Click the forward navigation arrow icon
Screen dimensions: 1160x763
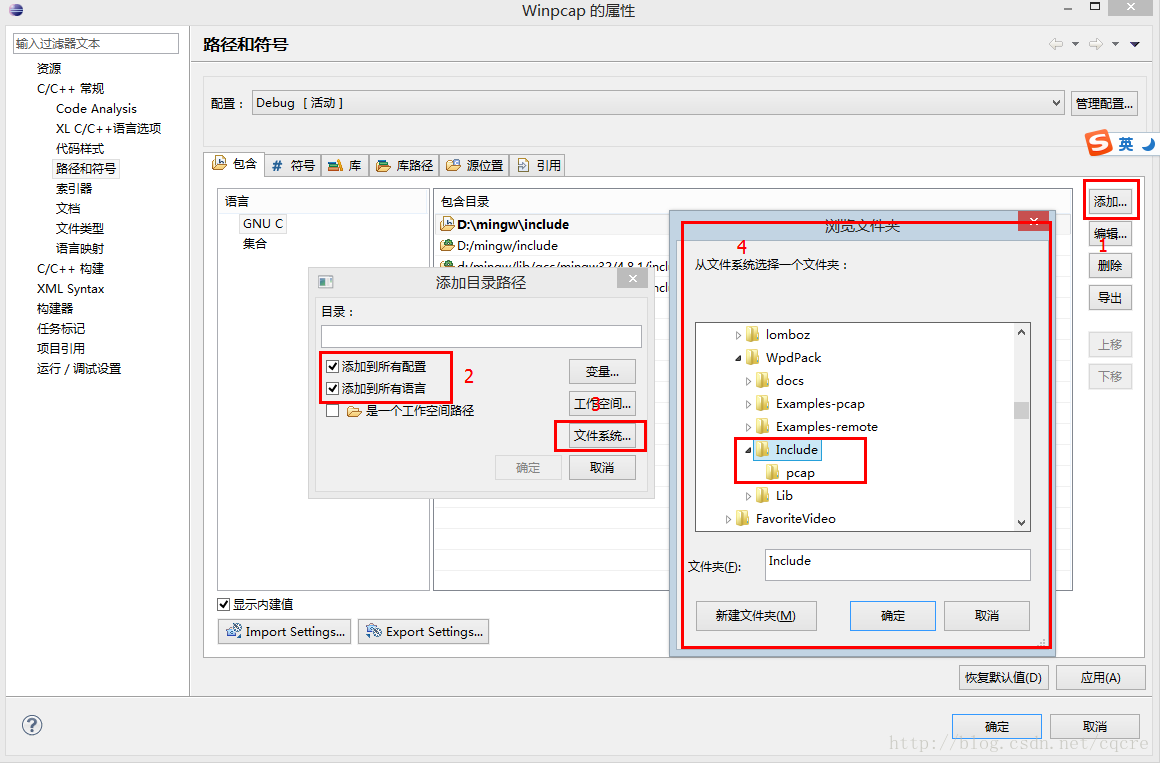pyautogui.click(x=1096, y=44)
